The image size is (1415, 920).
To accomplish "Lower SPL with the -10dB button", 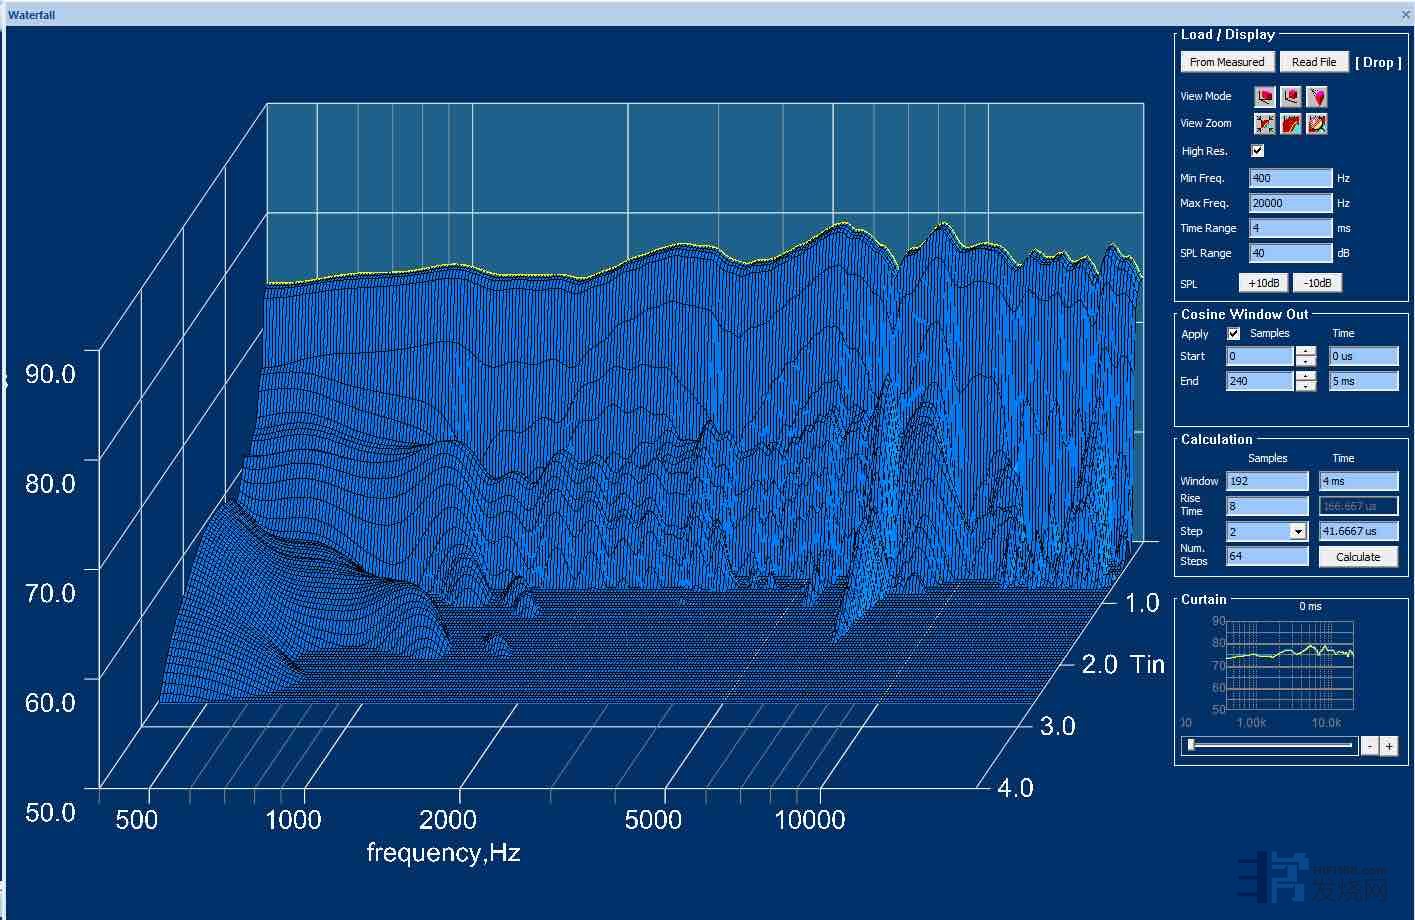I will (1317, 283).
